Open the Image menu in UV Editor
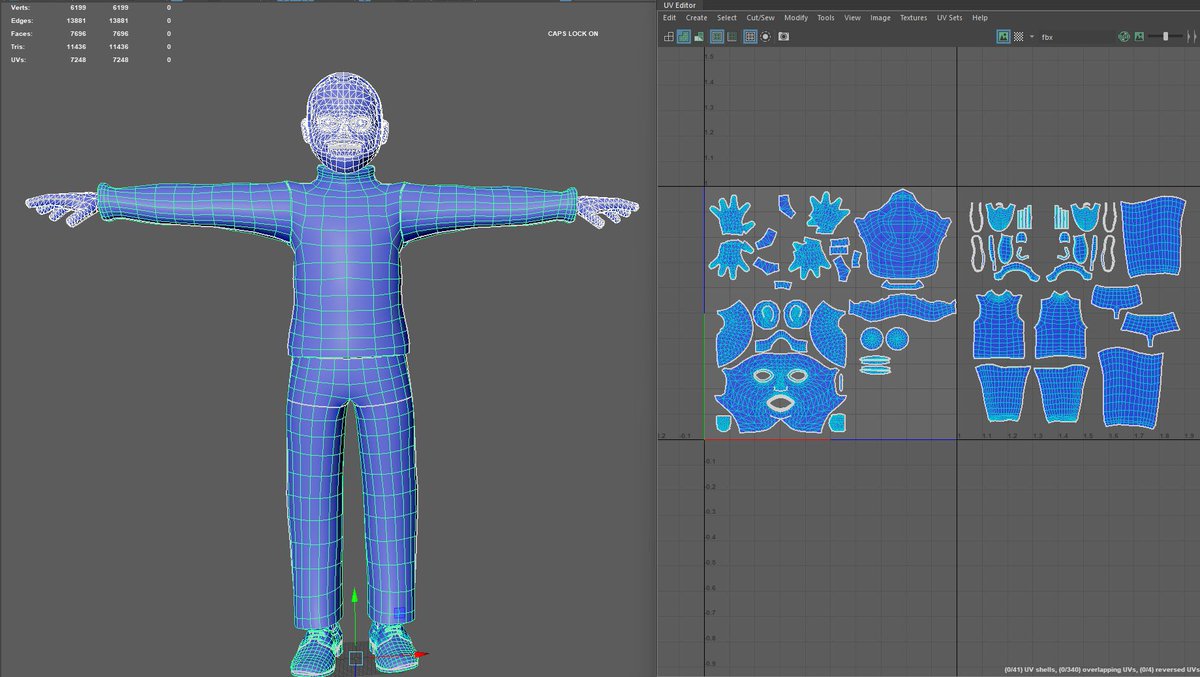Image resolution: width=1200 pixels, height=677 pixels. [880, 18]
